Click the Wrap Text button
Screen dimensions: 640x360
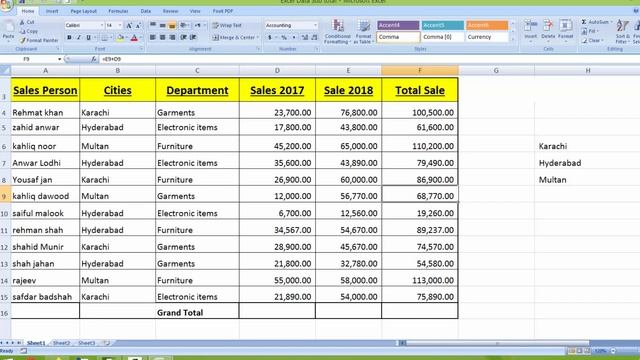point(227,25)
